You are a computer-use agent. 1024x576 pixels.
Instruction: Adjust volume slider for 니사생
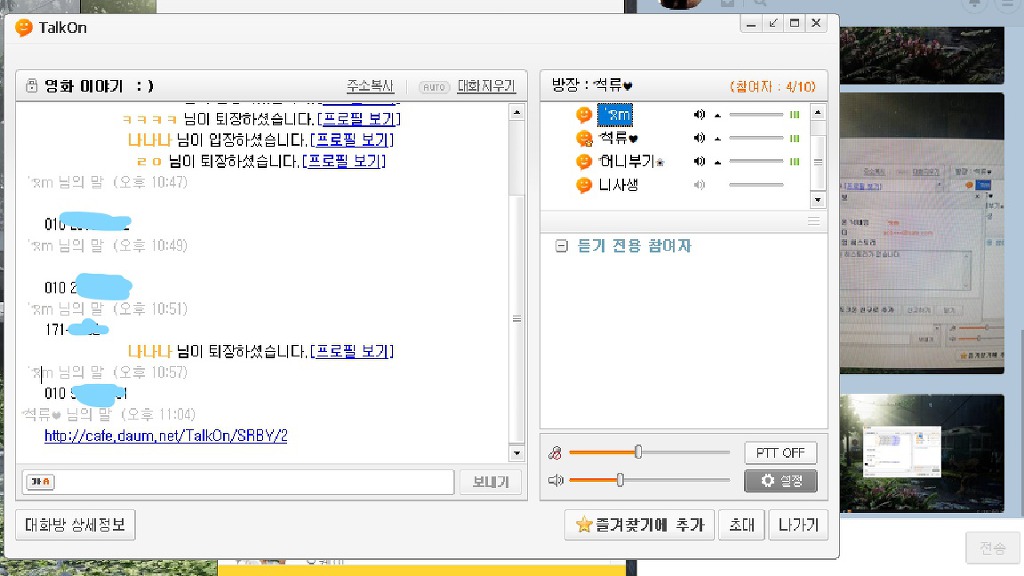756,185
